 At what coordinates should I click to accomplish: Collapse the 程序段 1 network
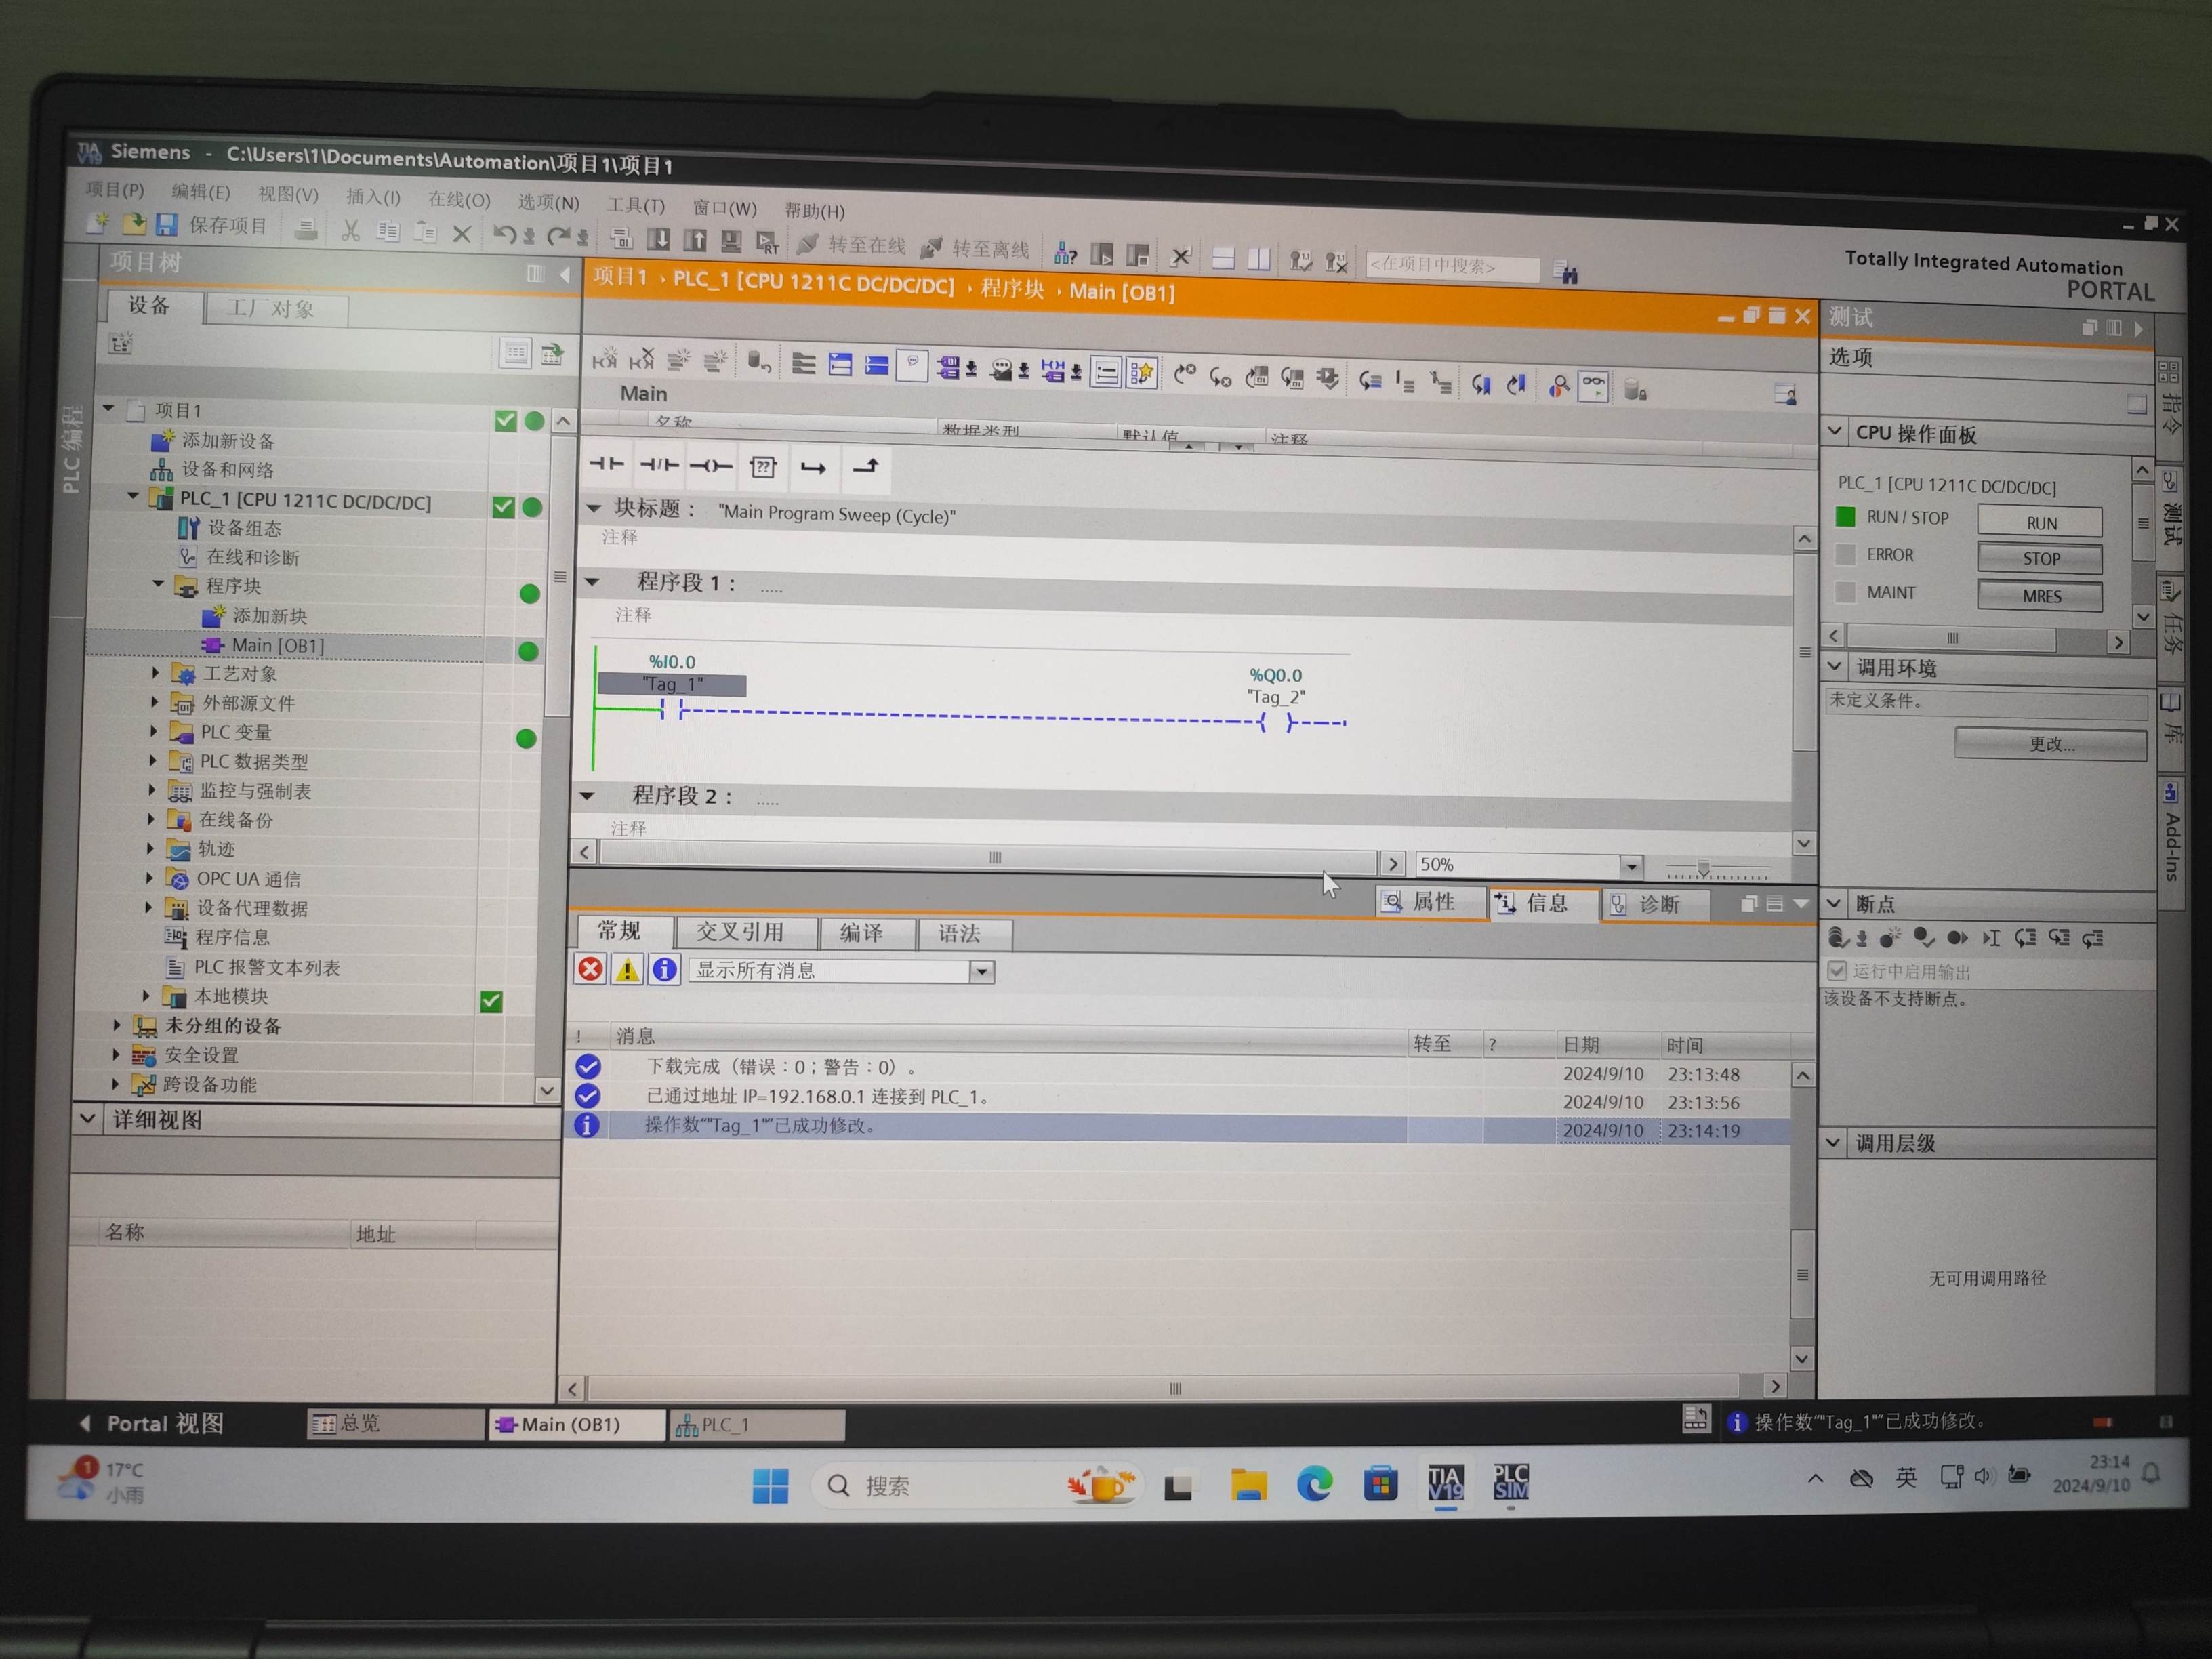[592, 581]
